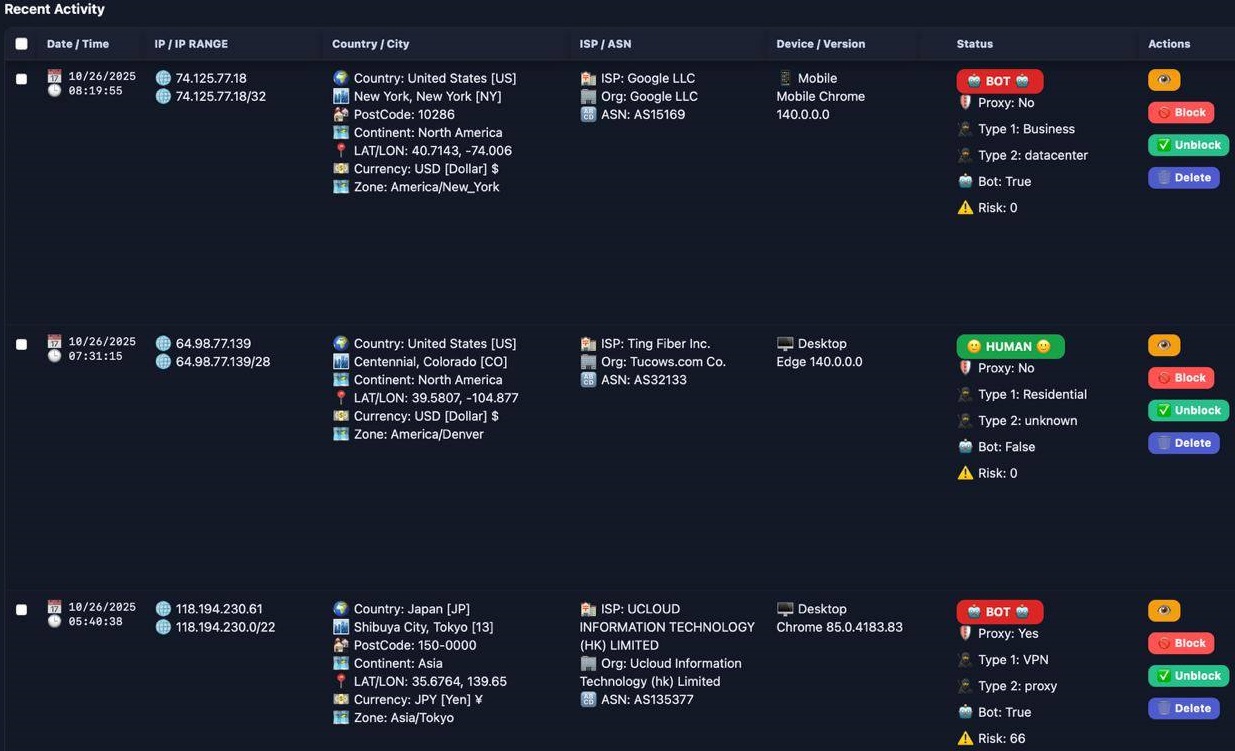This screenshot has width=1235, height=751.
Task: Click the Status column header
Action: tap(974, 44)
